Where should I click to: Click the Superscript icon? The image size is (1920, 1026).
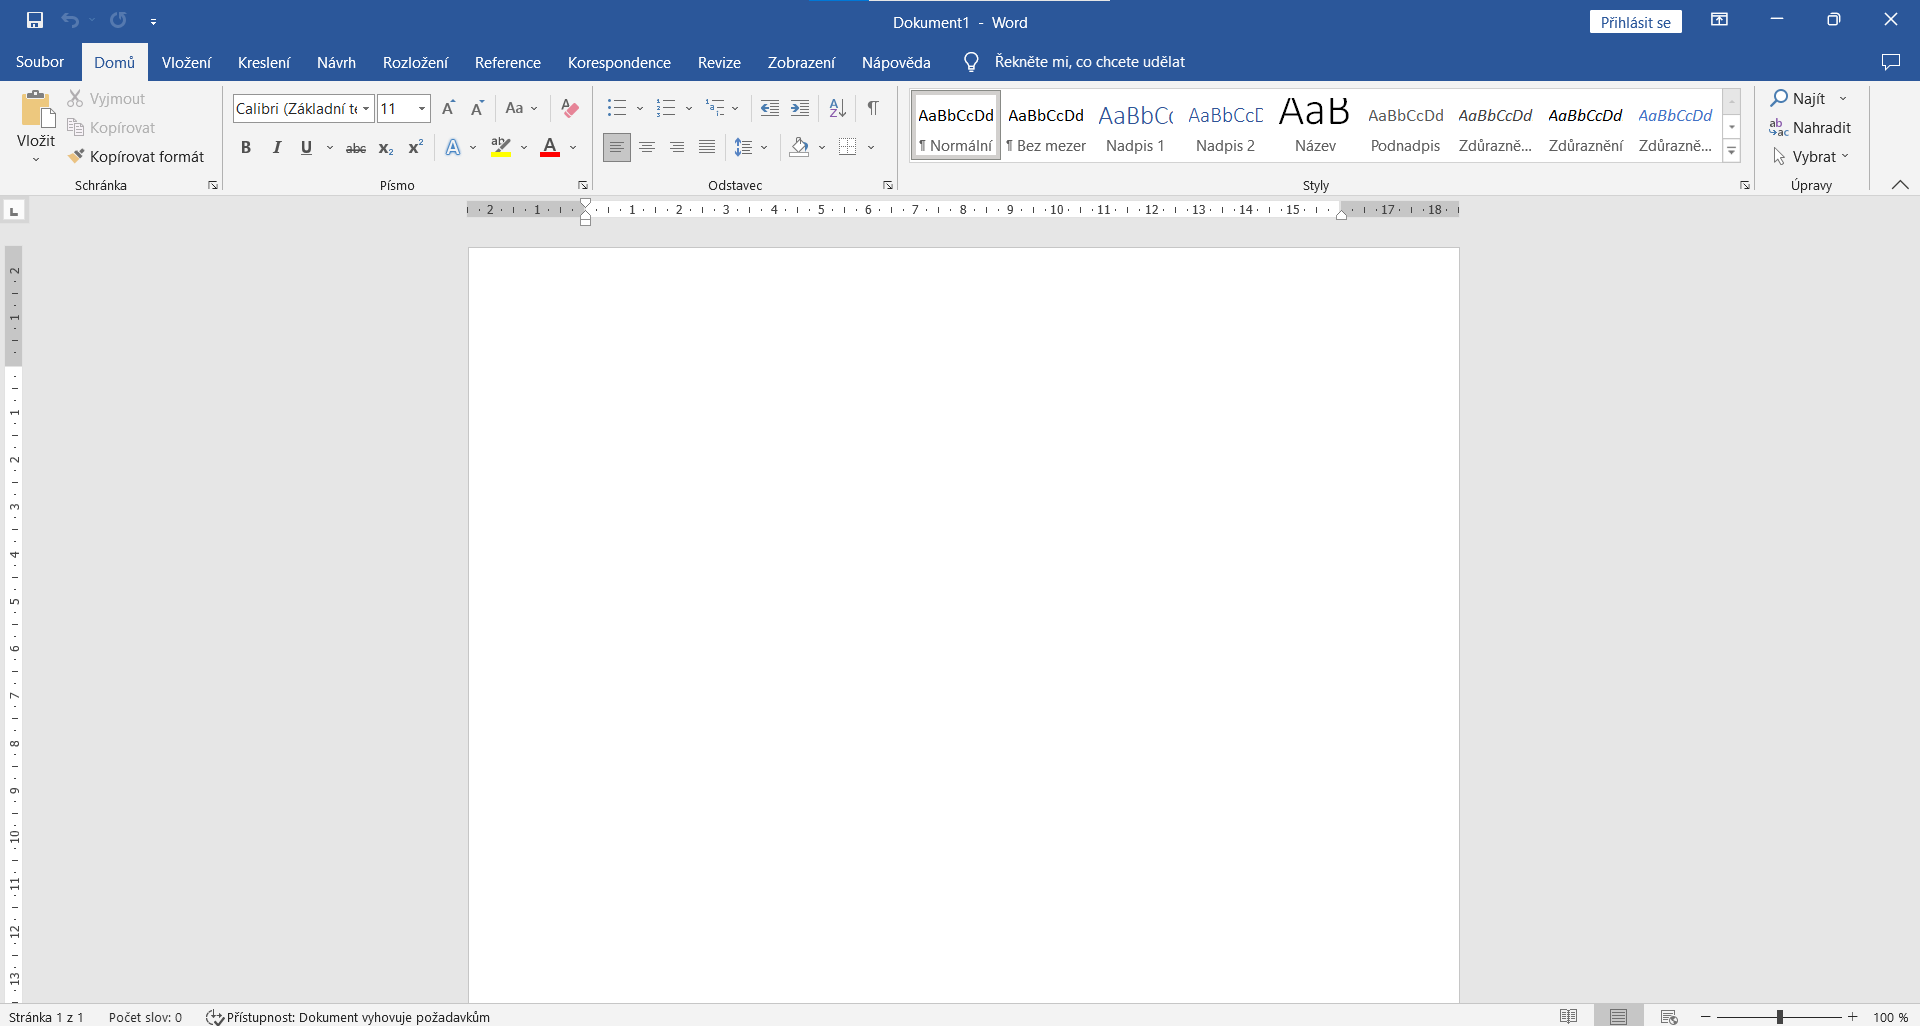click(416, 148)
